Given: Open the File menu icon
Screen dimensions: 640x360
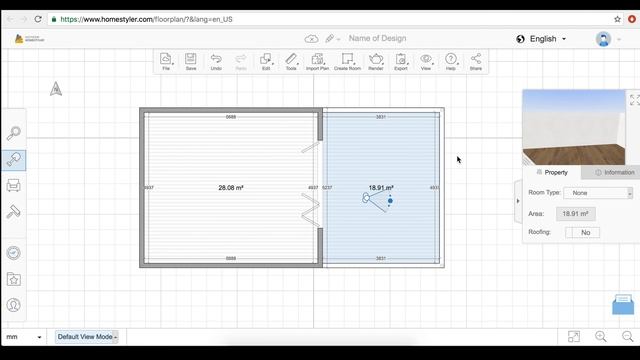Looking at the screenshot, I should tap(166, 62).
